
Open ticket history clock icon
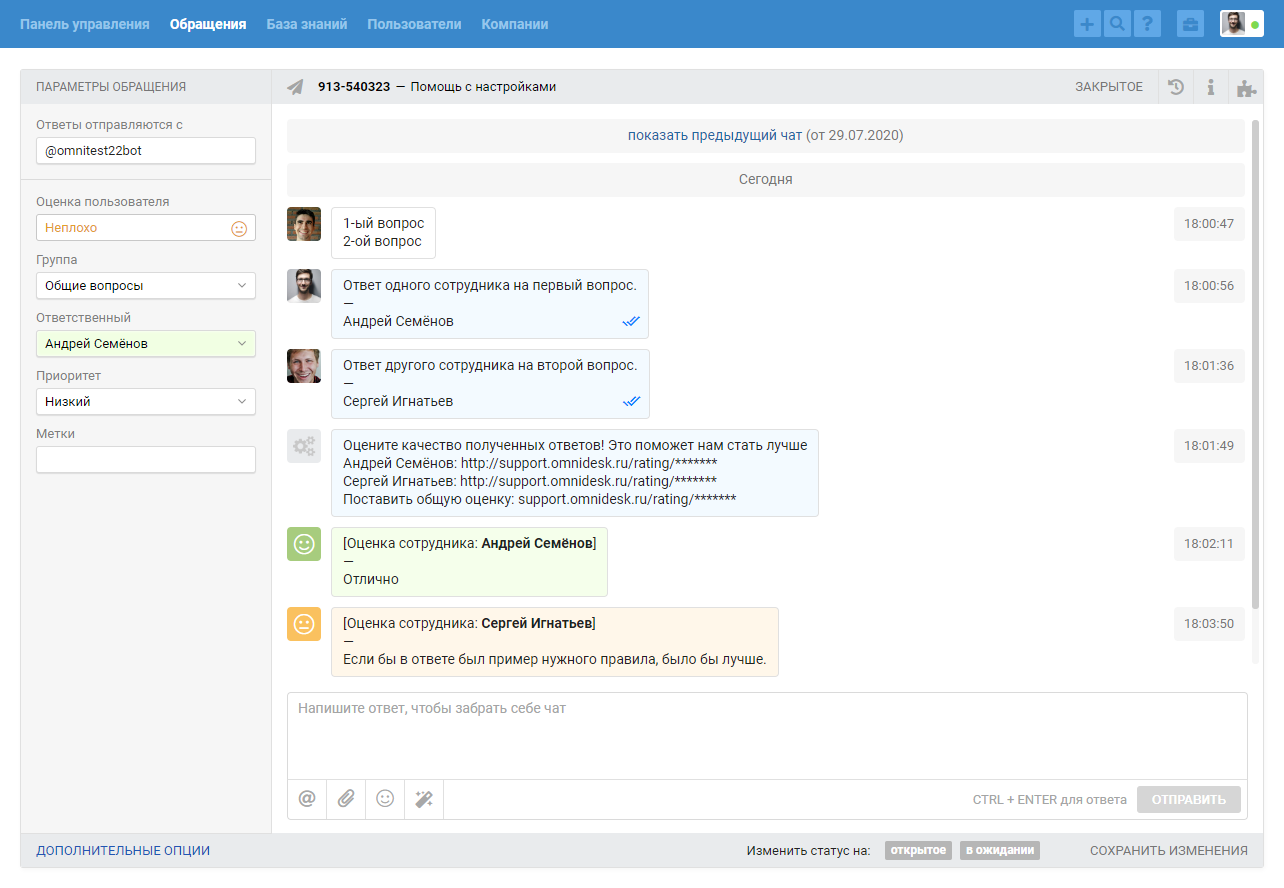coord(1176,87)
